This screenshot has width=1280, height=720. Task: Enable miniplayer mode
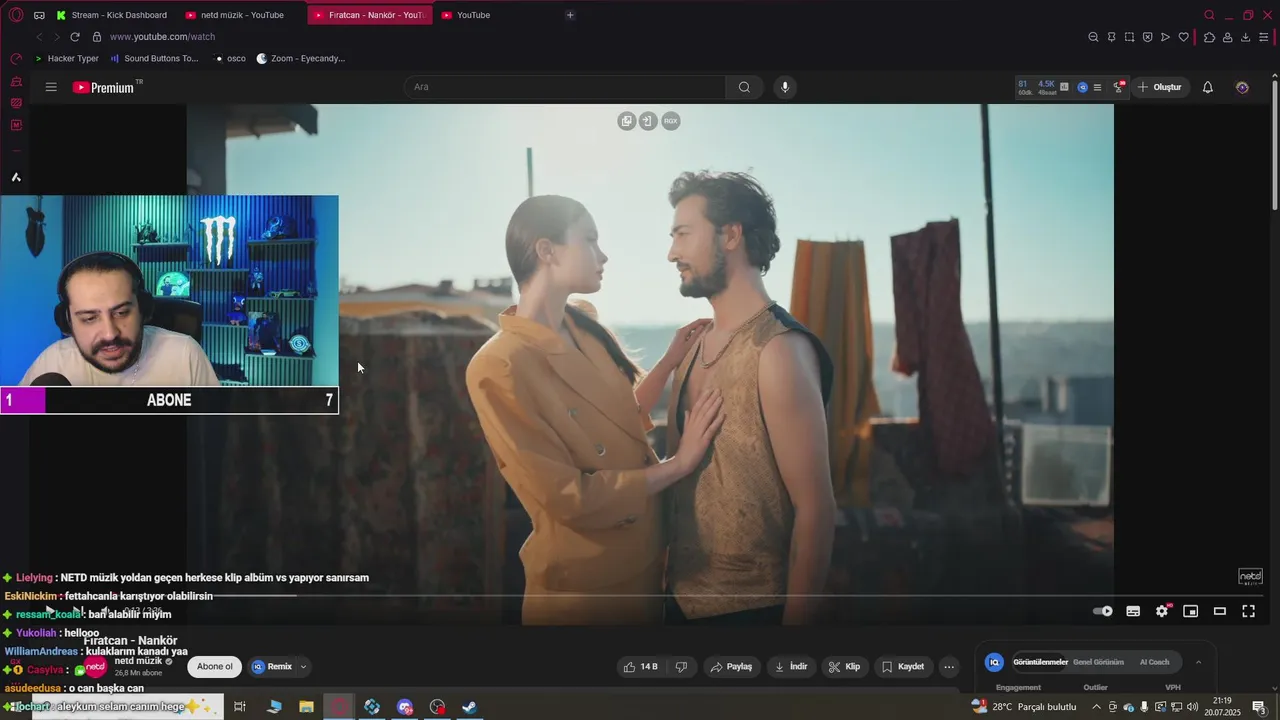1190,611
